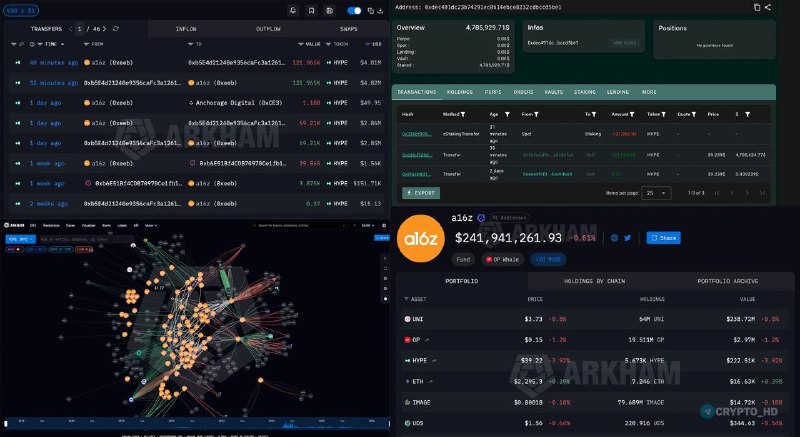Click Anchorage Digital (0xCE3) recipient

[x=235, y=103]
